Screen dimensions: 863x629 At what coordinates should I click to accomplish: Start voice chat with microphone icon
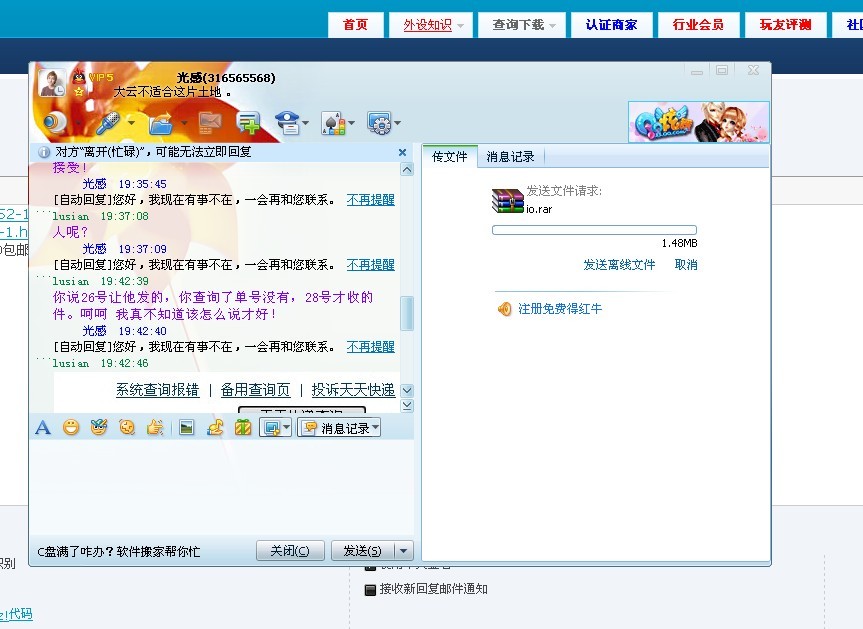coord(107,123)
